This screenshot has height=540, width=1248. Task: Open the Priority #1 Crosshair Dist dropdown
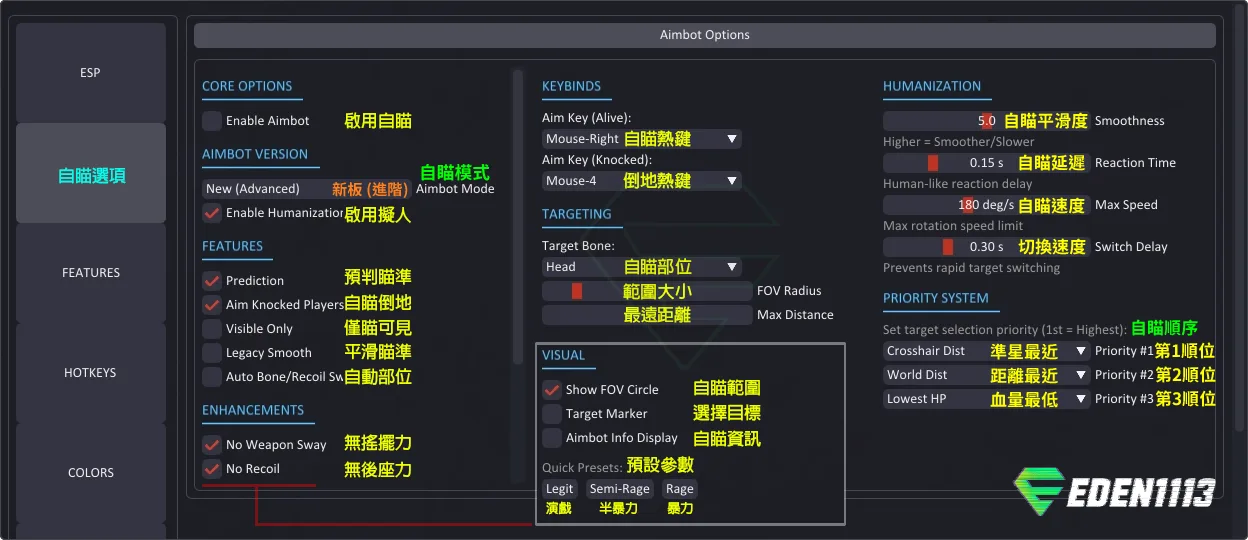986,351
